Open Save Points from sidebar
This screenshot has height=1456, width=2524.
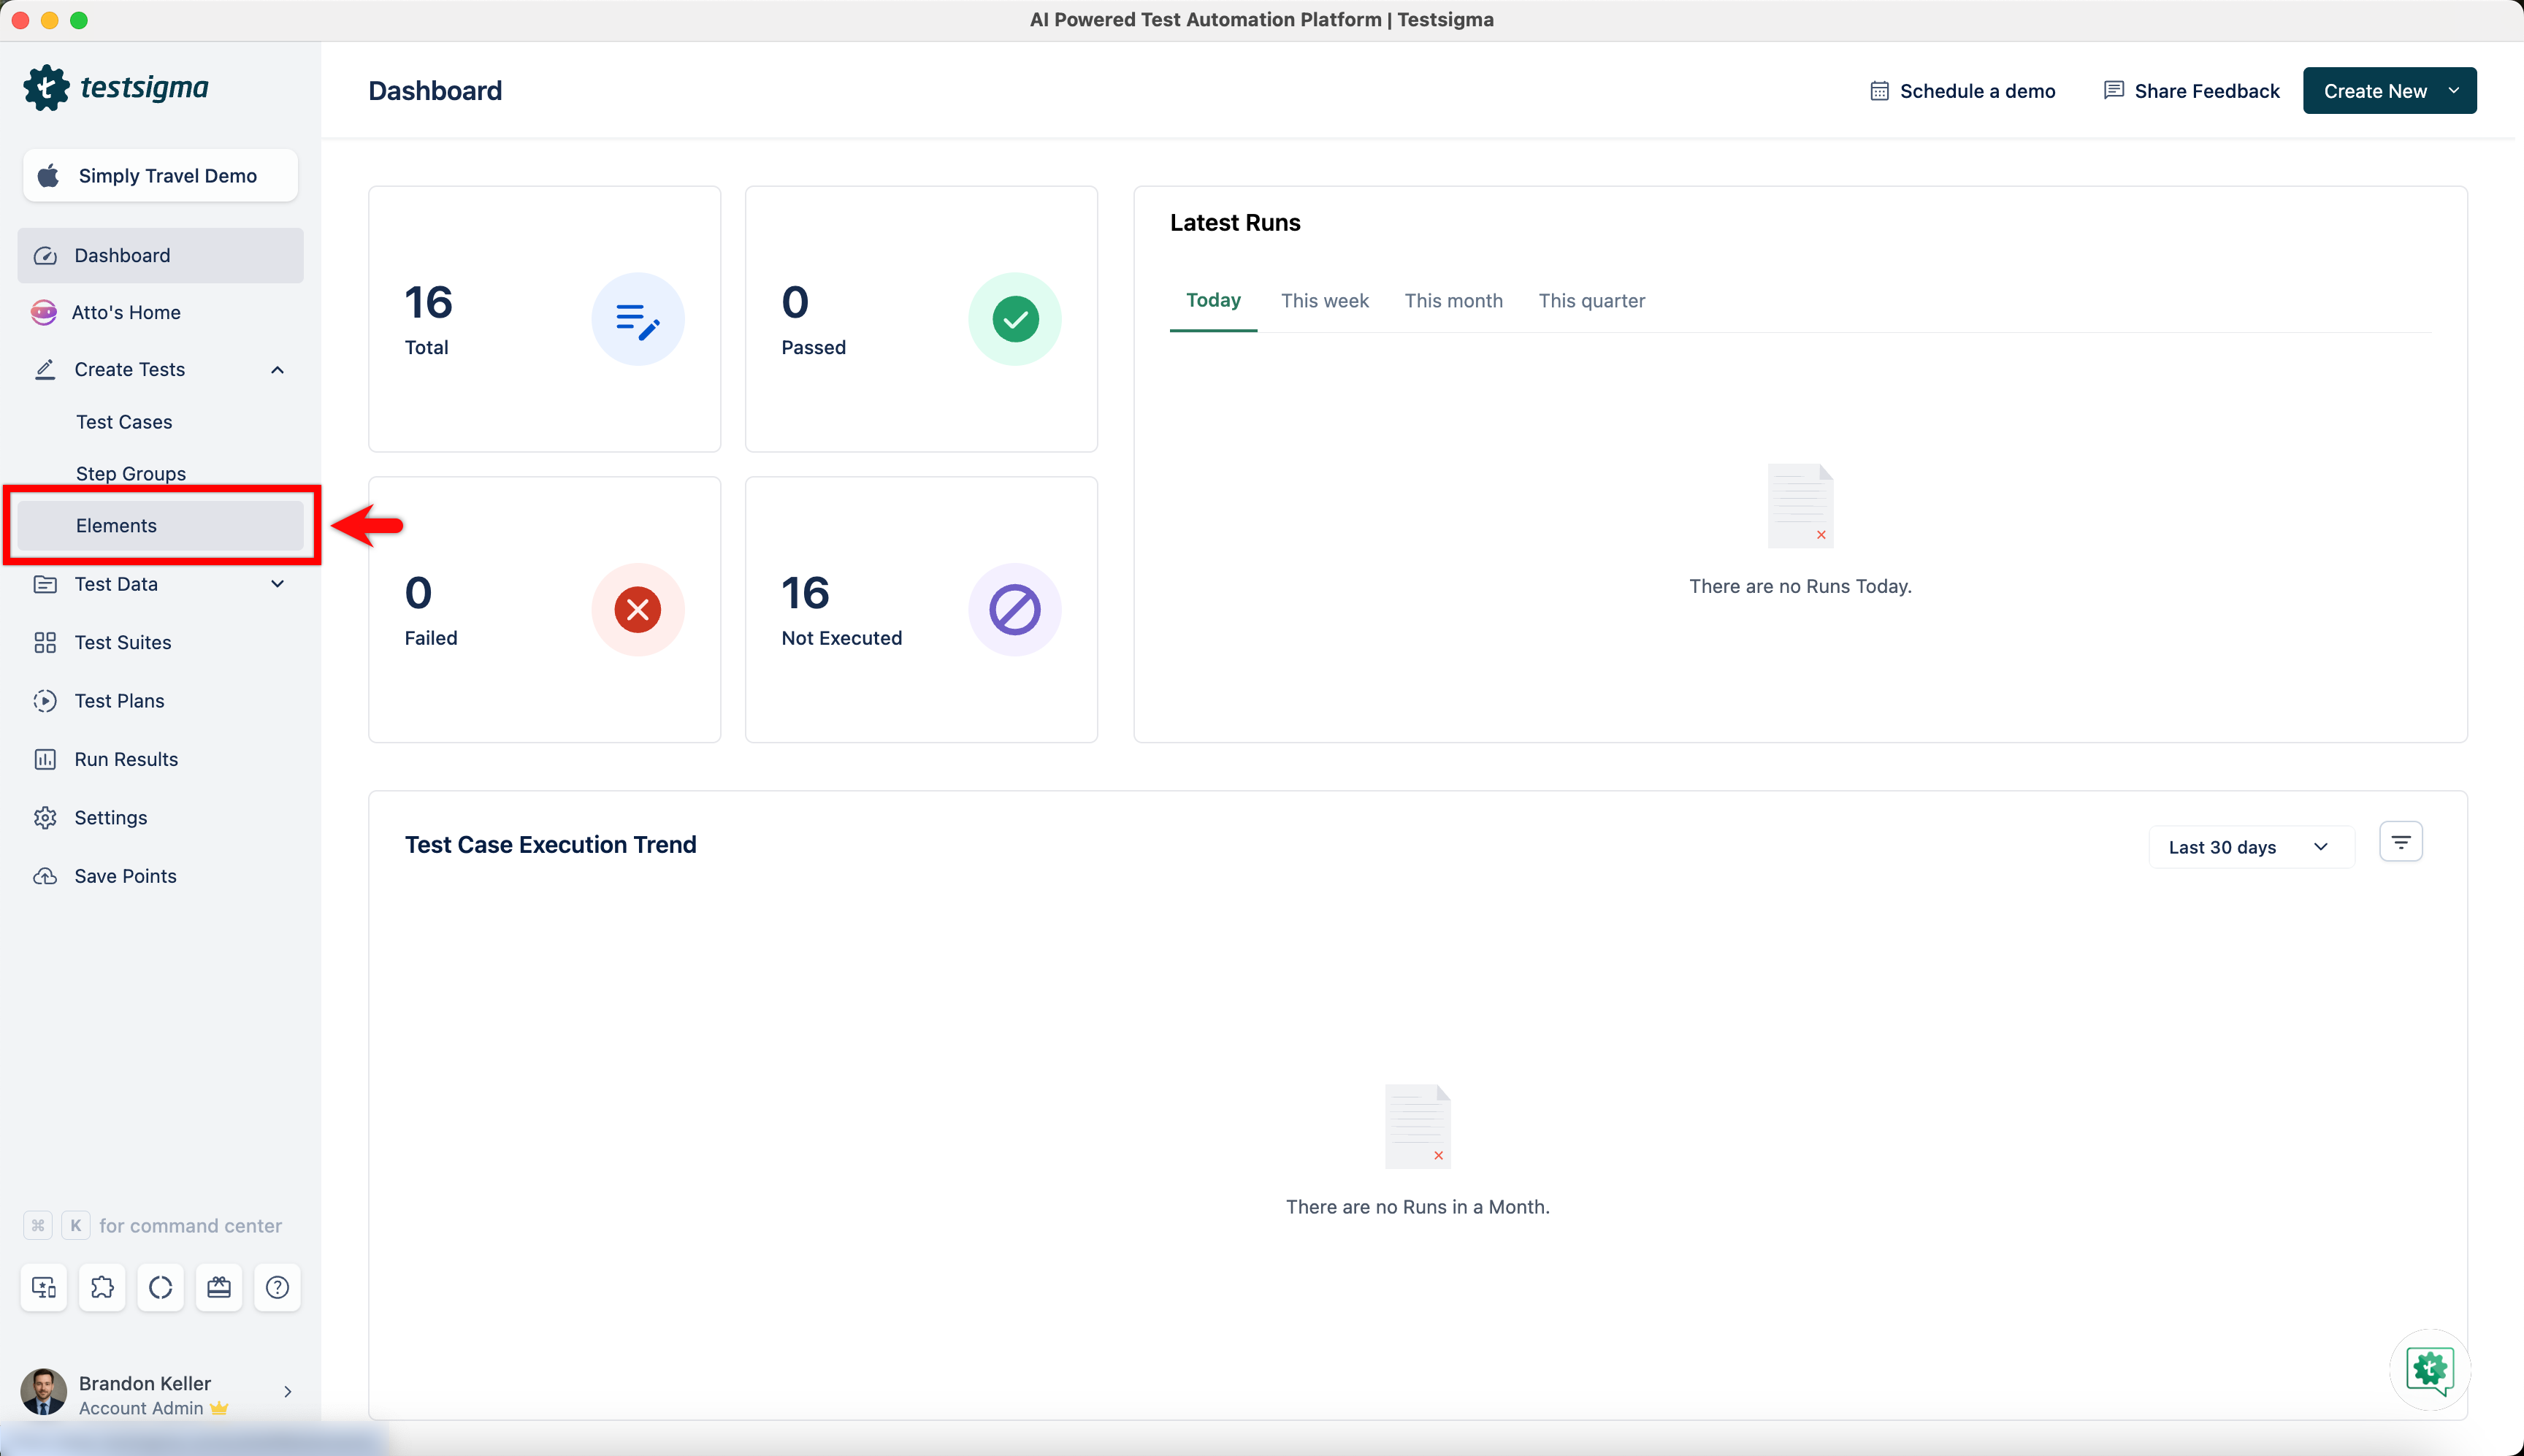[x=125, y=876]
